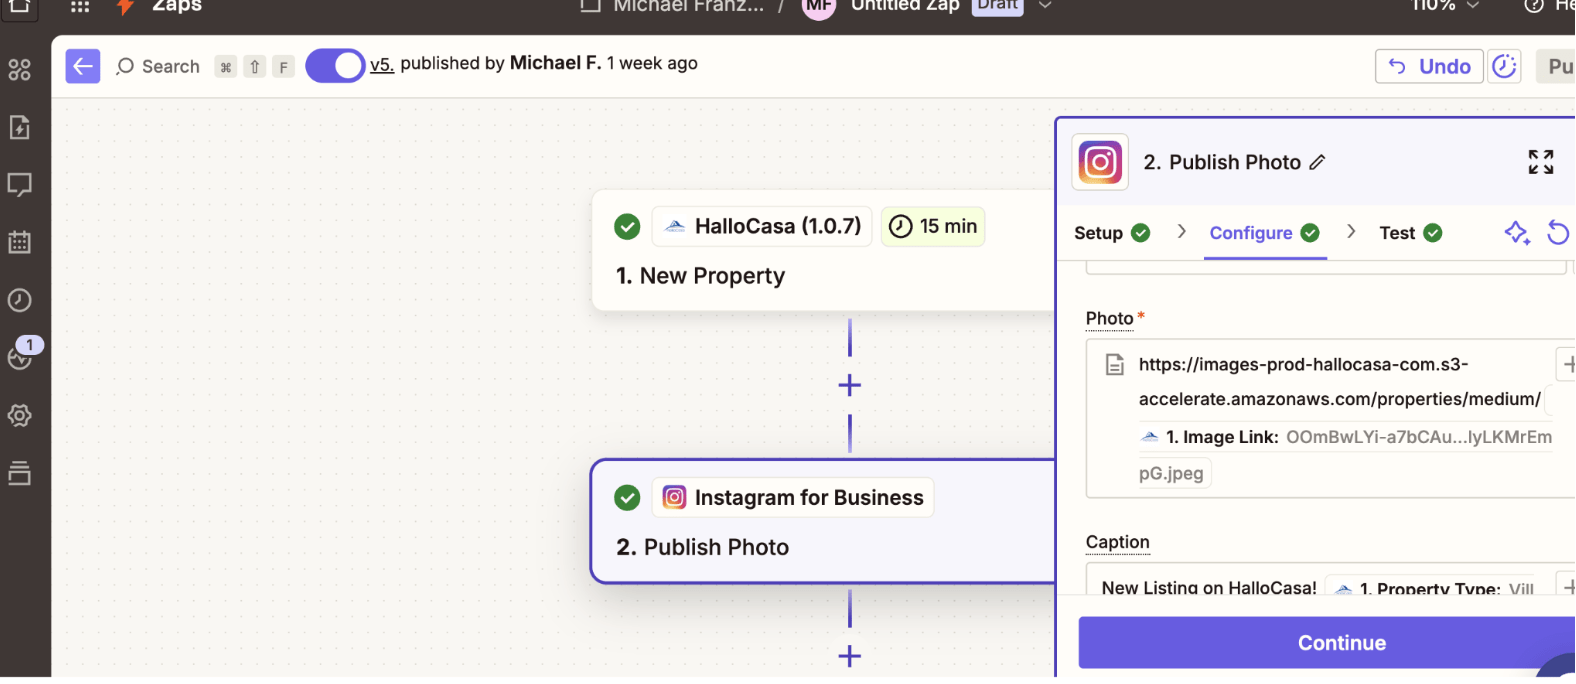1576x684 pixels.
Task: Click the Undo button
Action: click(1429, 66)
